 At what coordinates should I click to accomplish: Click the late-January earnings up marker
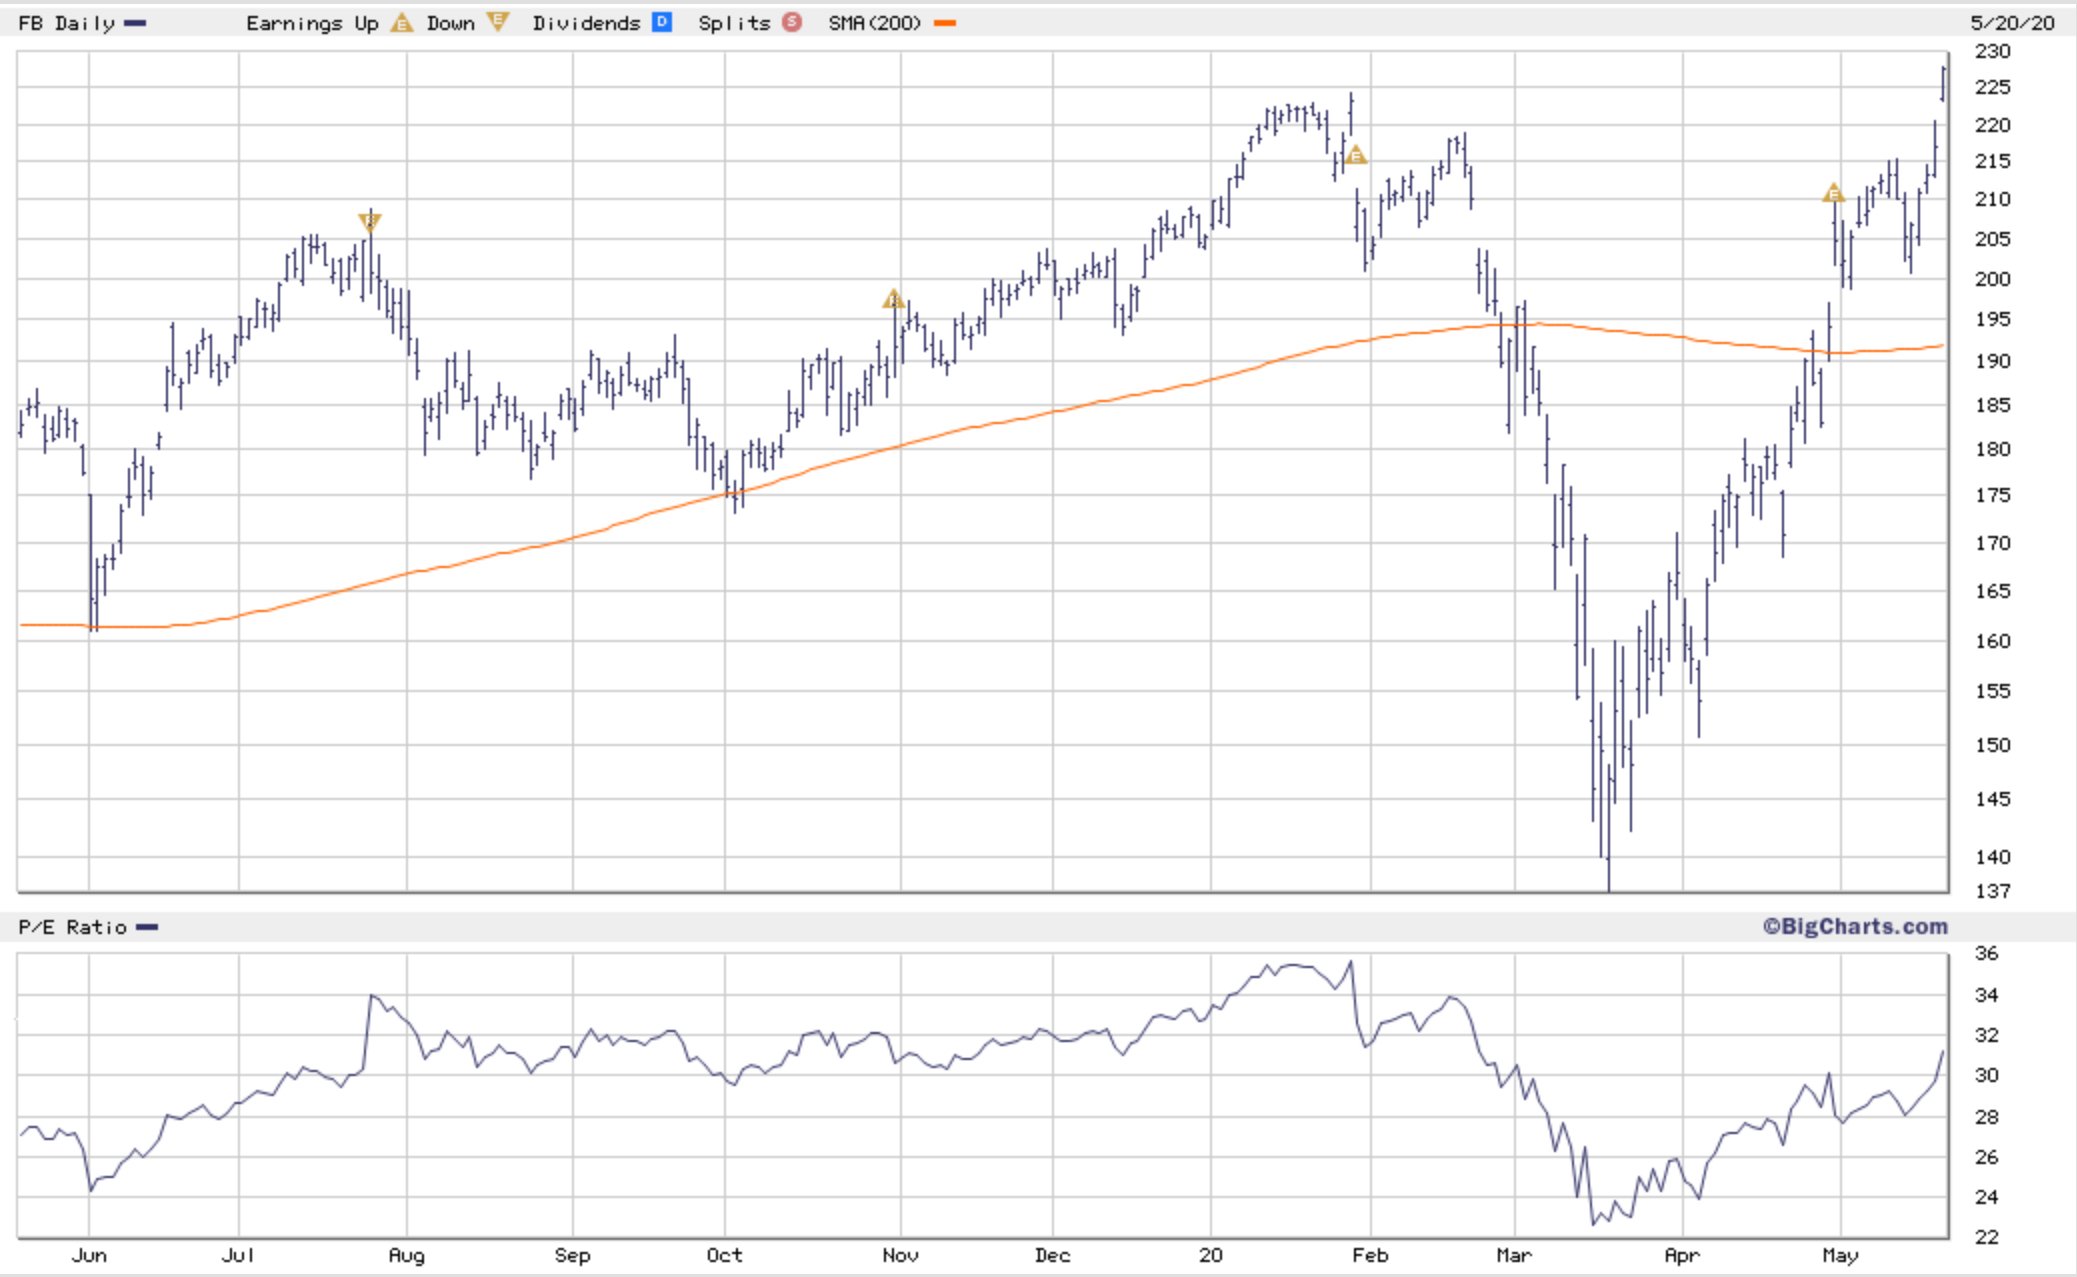tap(1355, 155)
